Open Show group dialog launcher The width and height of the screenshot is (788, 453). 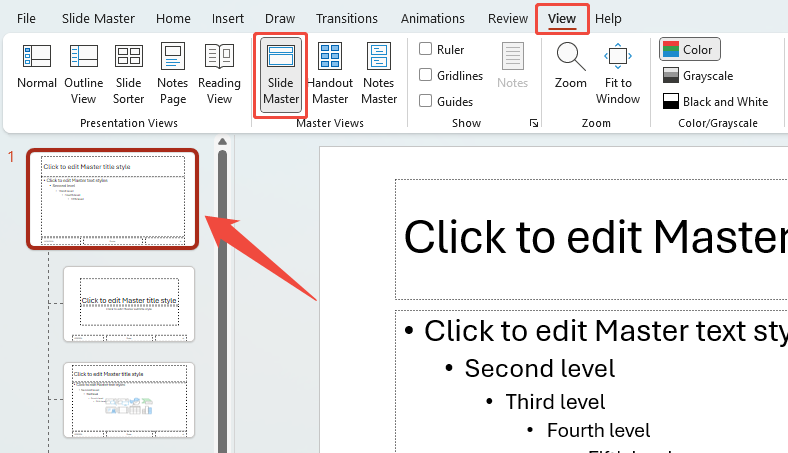pyautogui.click(x=534, y=123)
